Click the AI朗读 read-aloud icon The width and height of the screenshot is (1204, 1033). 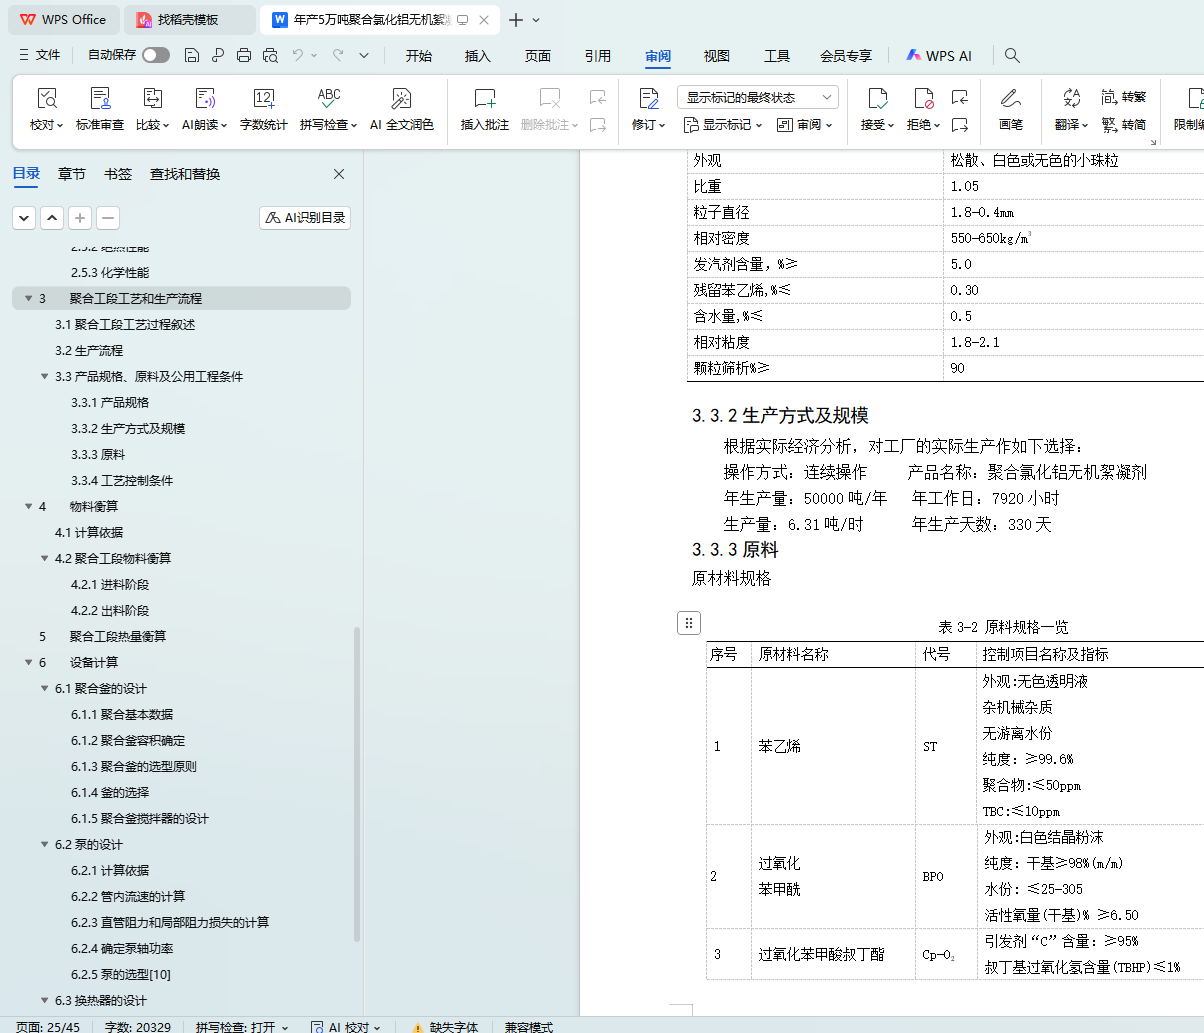click(204, 99)
